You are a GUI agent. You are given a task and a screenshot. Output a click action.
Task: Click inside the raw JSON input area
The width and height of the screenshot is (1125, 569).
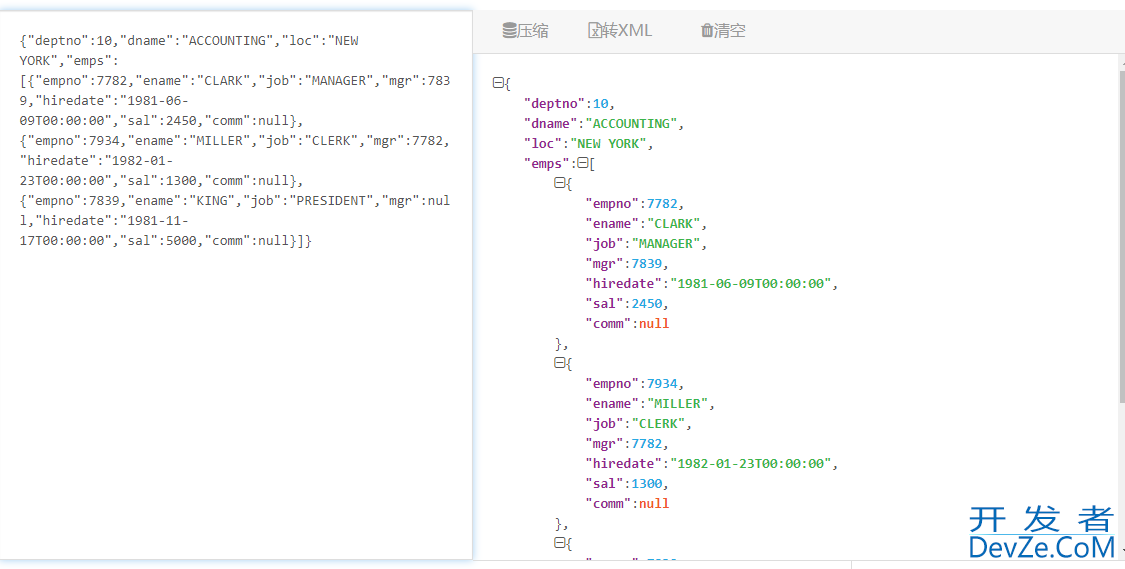(236, 287)
